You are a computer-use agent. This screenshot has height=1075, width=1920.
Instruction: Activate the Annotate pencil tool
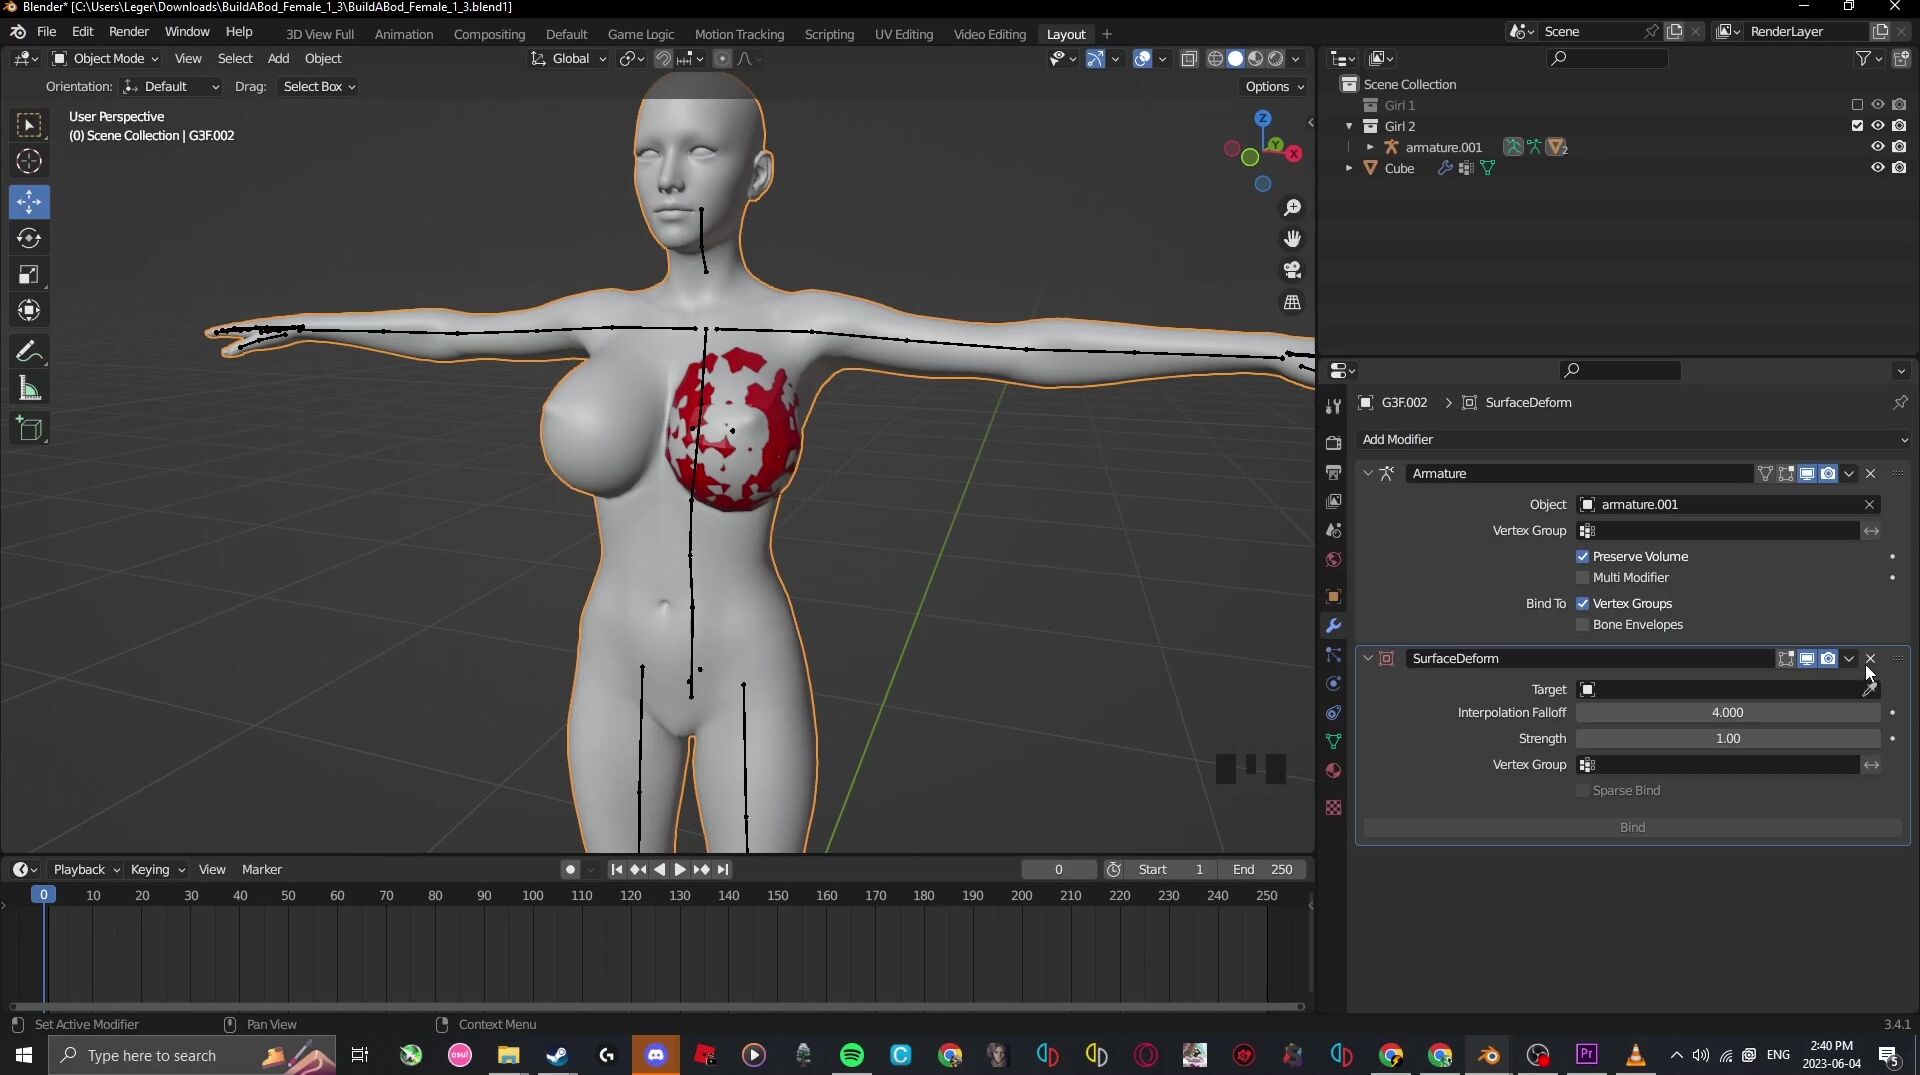pyautogui.click(x=29, y=352)
